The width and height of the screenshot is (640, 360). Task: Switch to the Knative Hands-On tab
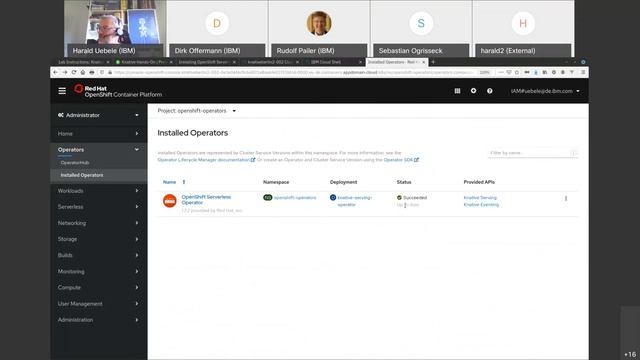pos(143,62)
